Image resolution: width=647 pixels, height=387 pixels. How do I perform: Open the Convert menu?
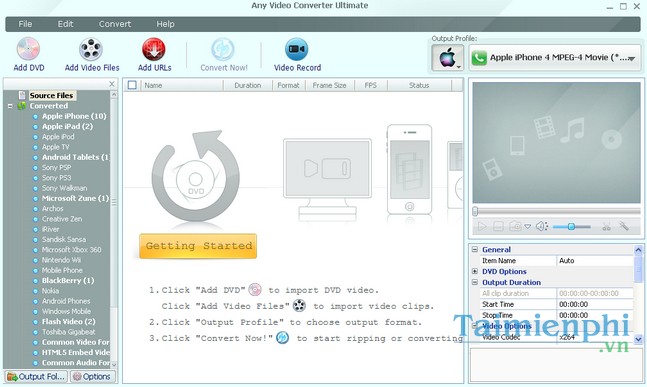pos(115,24)
